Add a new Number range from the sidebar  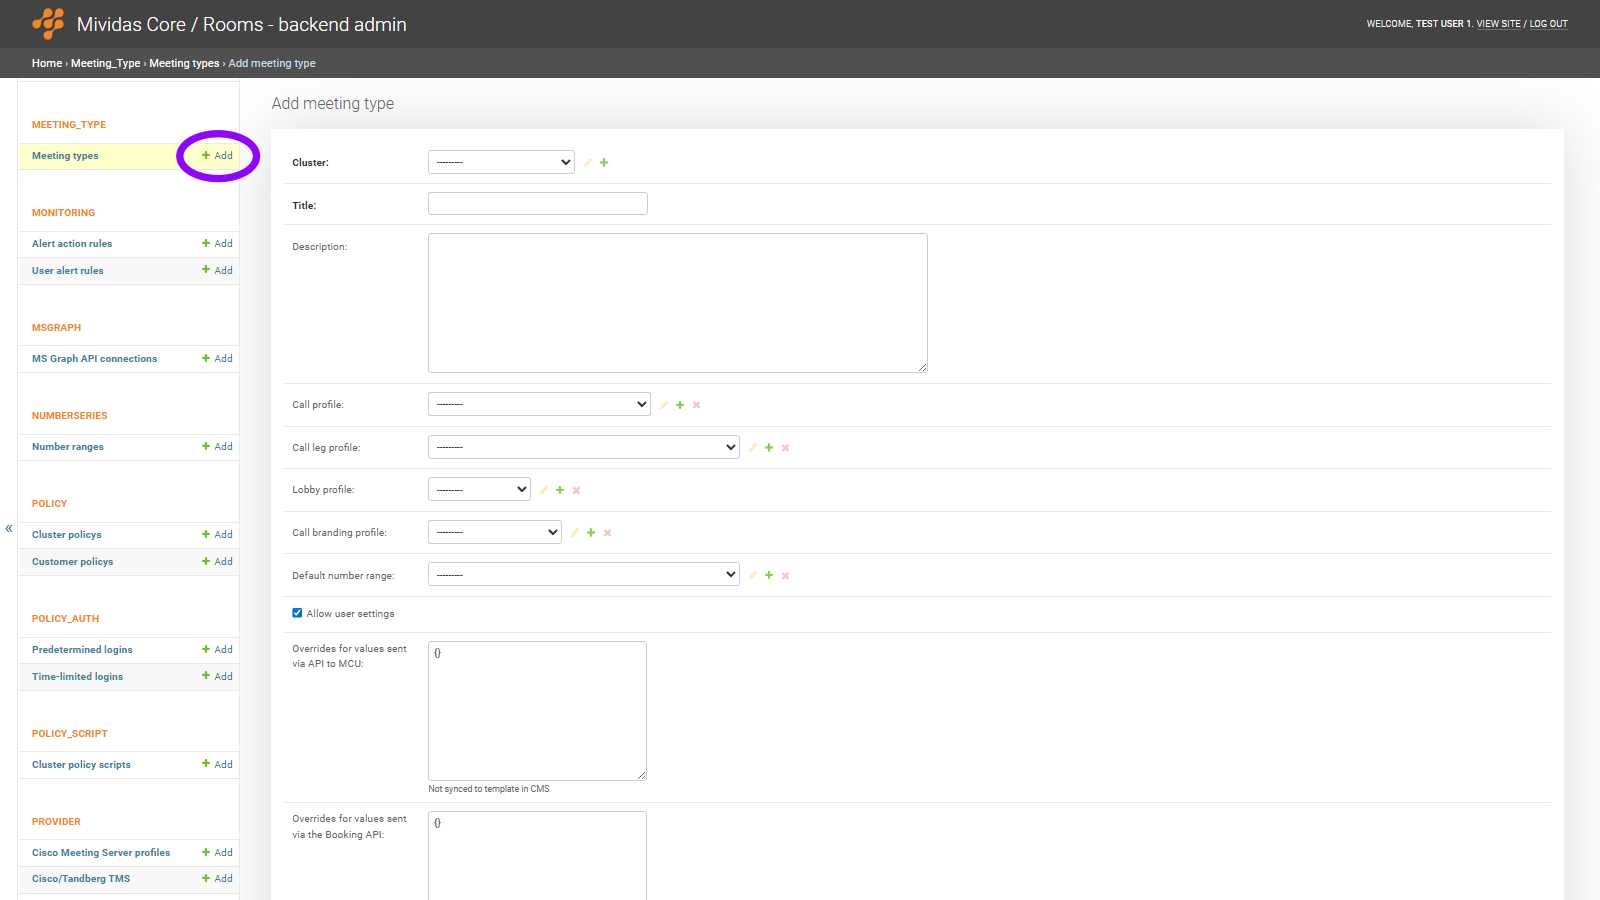coord(217,447)
